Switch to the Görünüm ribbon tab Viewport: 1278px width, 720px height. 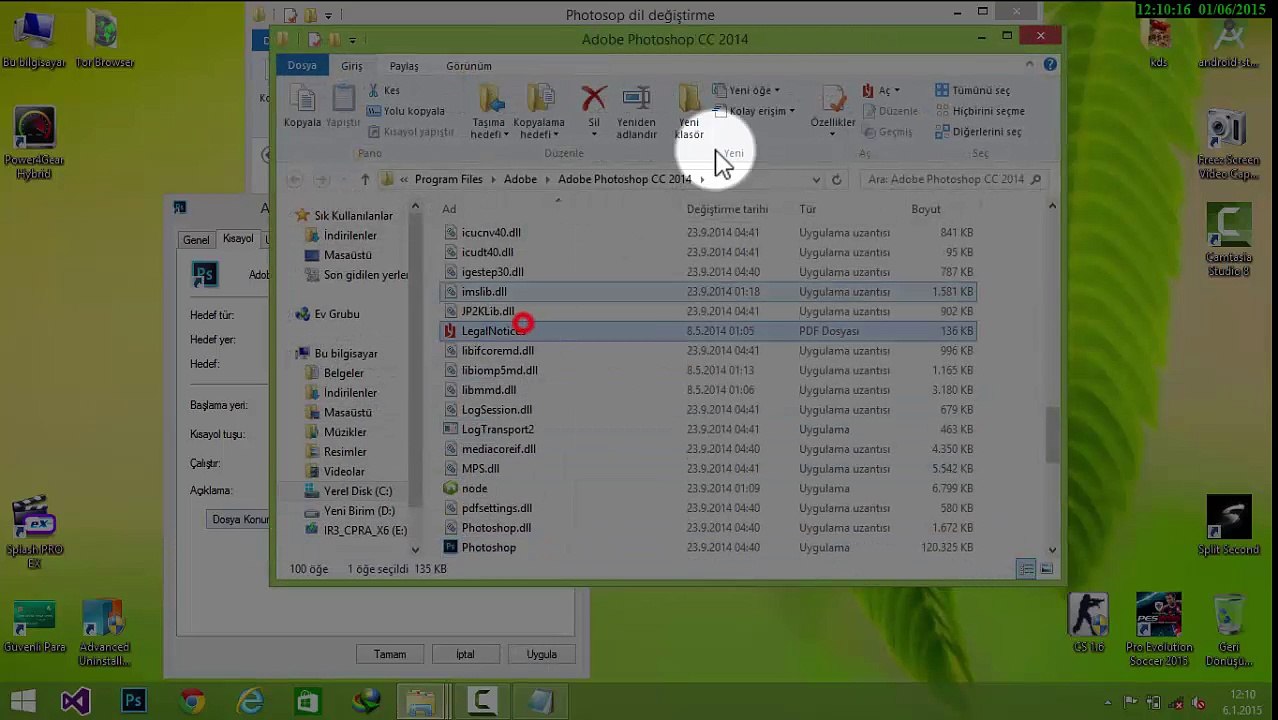click(x=469, y=66)
